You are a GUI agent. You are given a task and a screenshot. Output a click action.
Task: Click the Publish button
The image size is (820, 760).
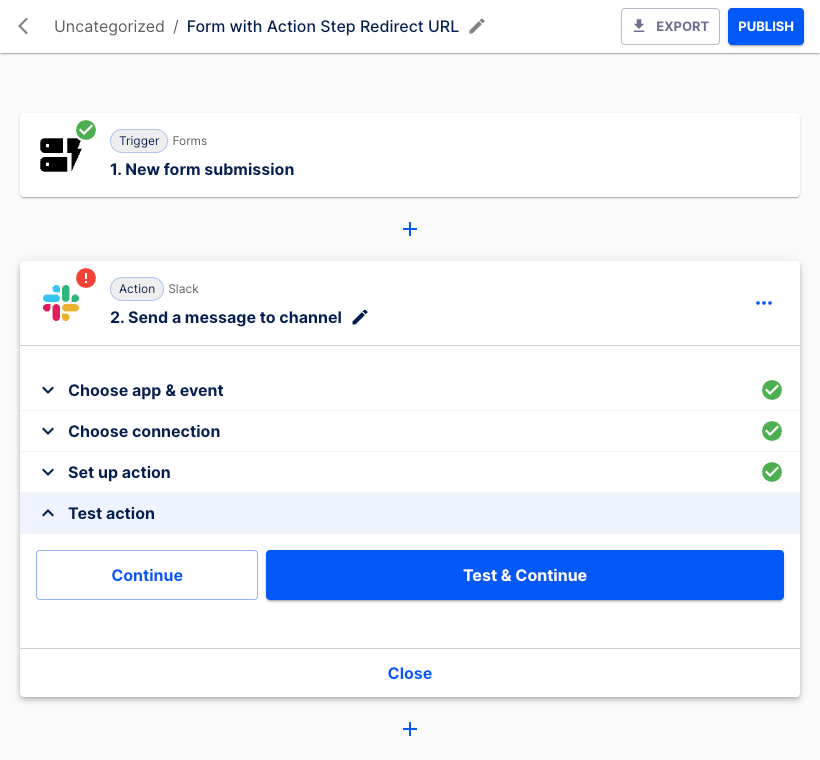(765, 26)
